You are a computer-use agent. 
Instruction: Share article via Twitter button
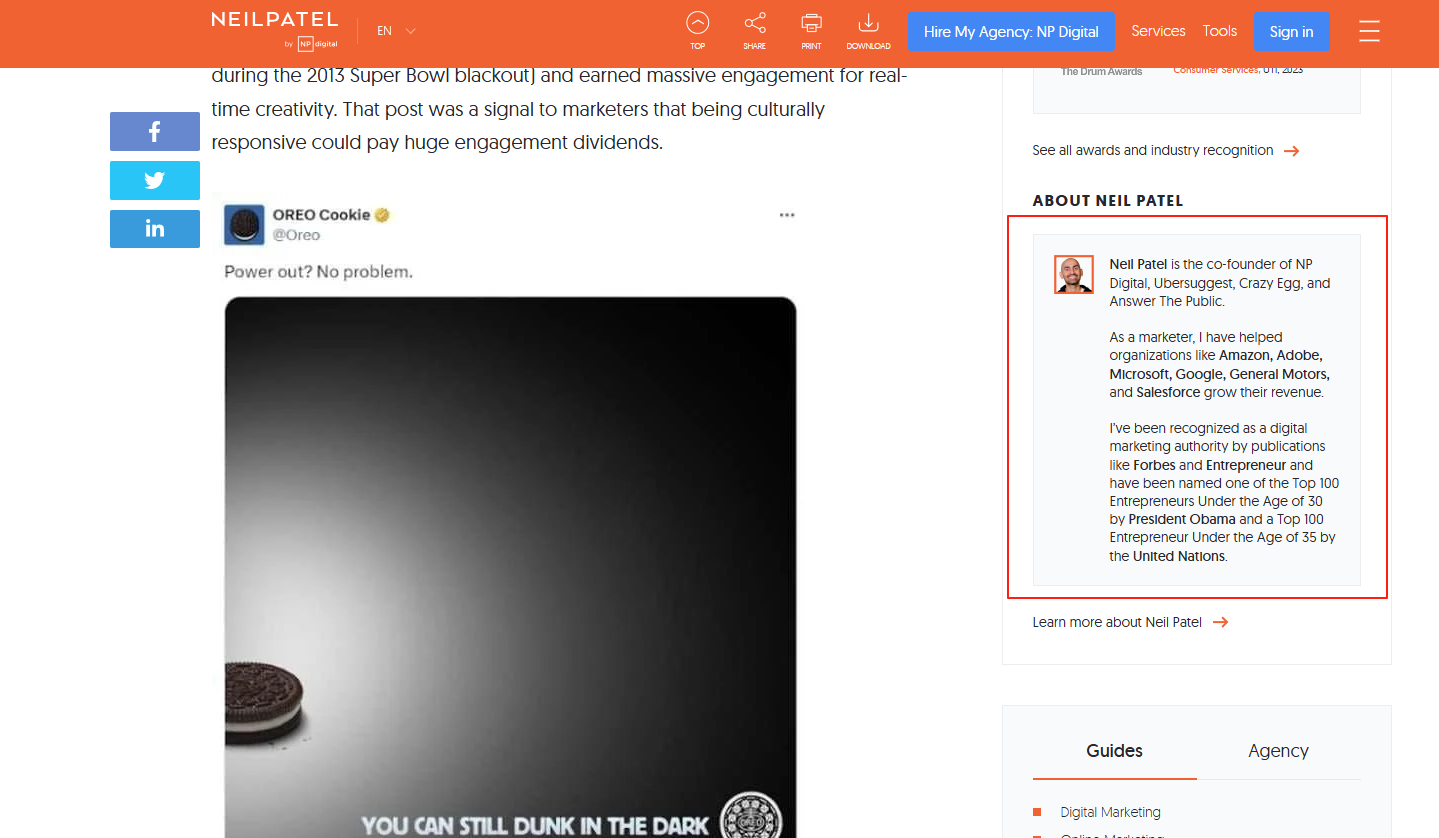pyautogui.click(x=155, y=180)
